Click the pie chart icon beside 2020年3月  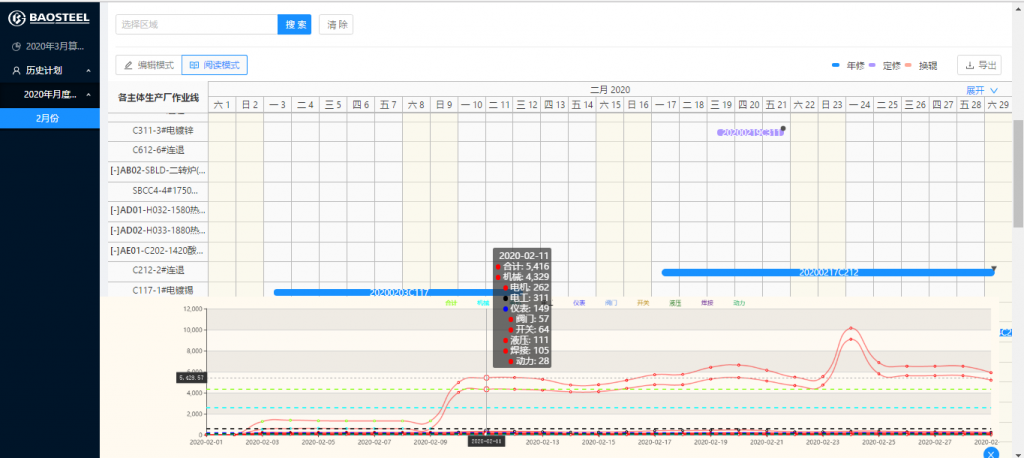click(x=16, y=47)
